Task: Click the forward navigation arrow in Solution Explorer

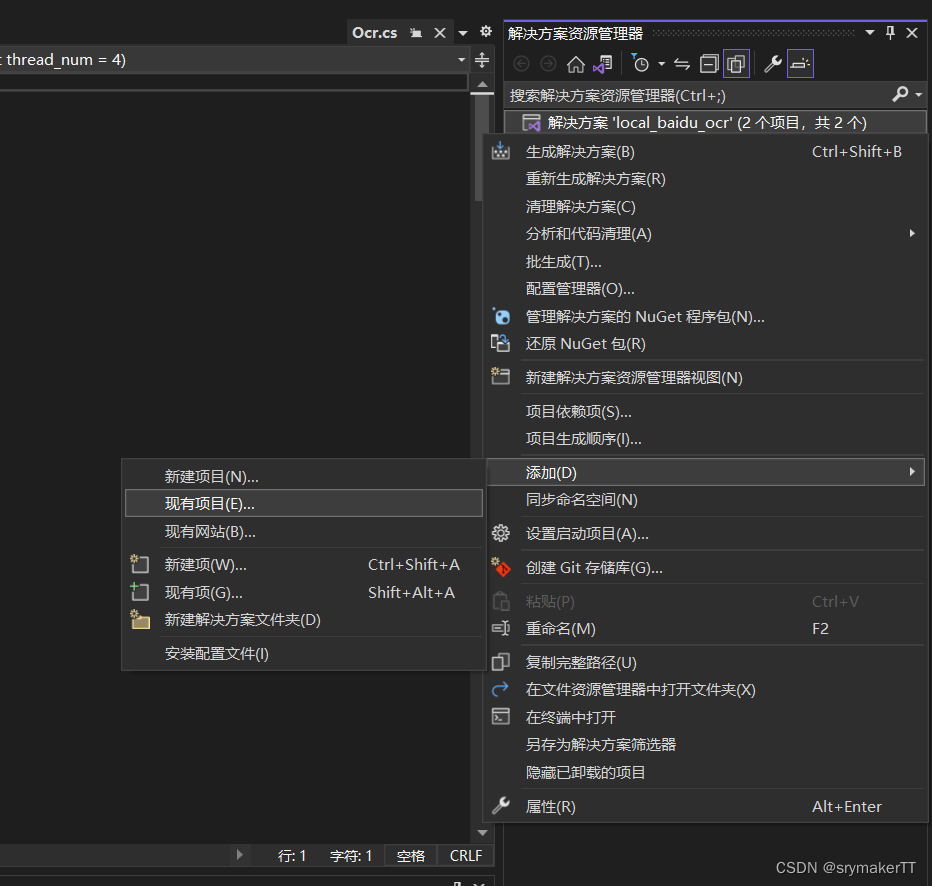Action: (x=548, y=64)
